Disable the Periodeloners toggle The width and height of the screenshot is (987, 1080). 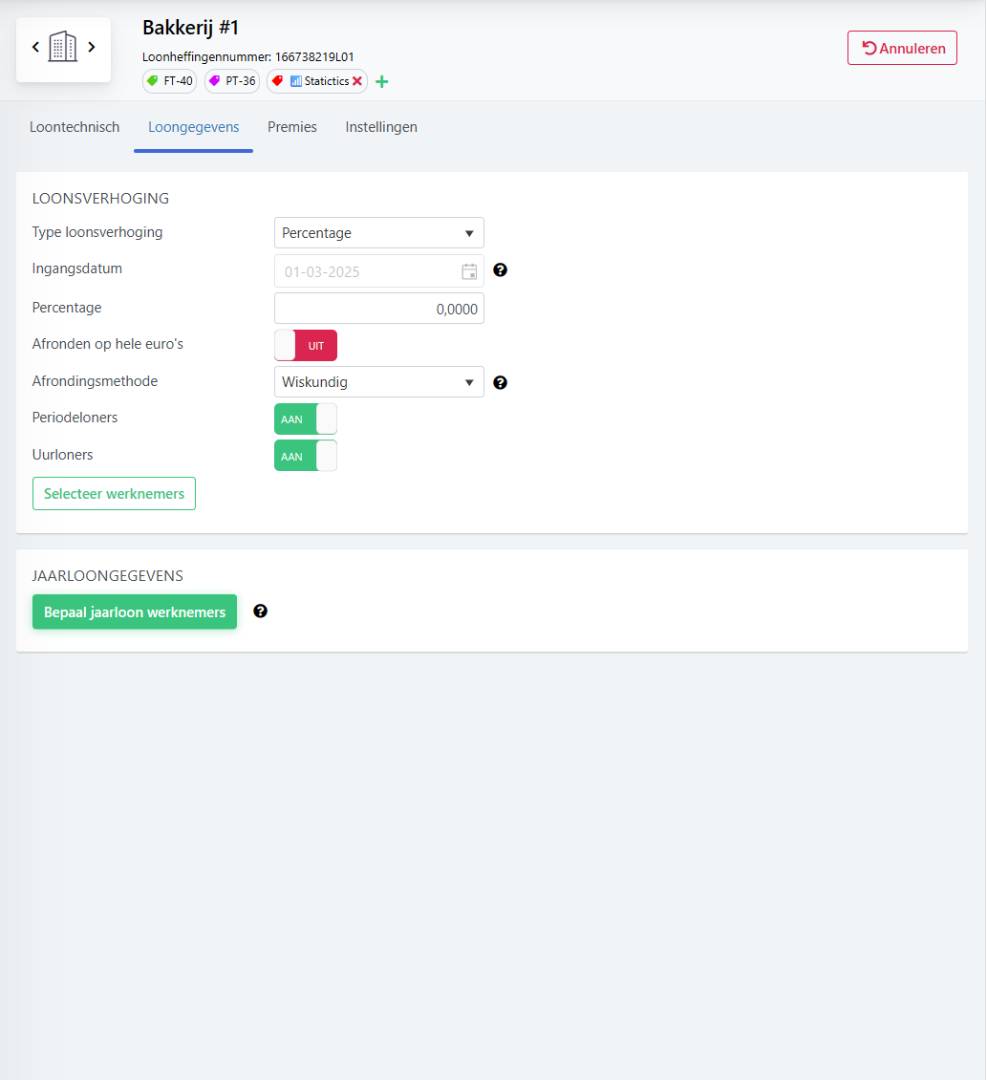tap(306, 419)
